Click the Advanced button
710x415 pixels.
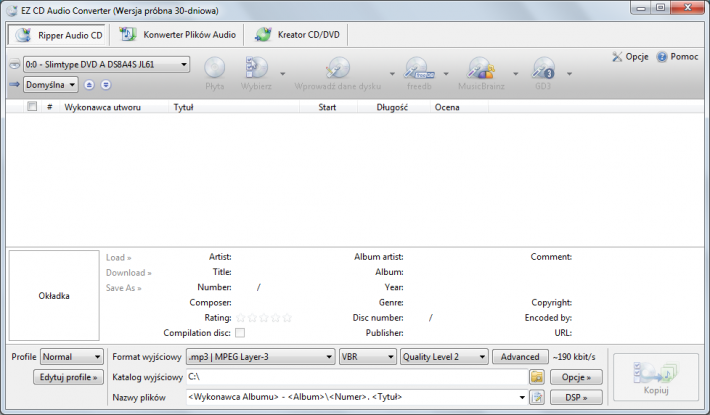point(520,357)
